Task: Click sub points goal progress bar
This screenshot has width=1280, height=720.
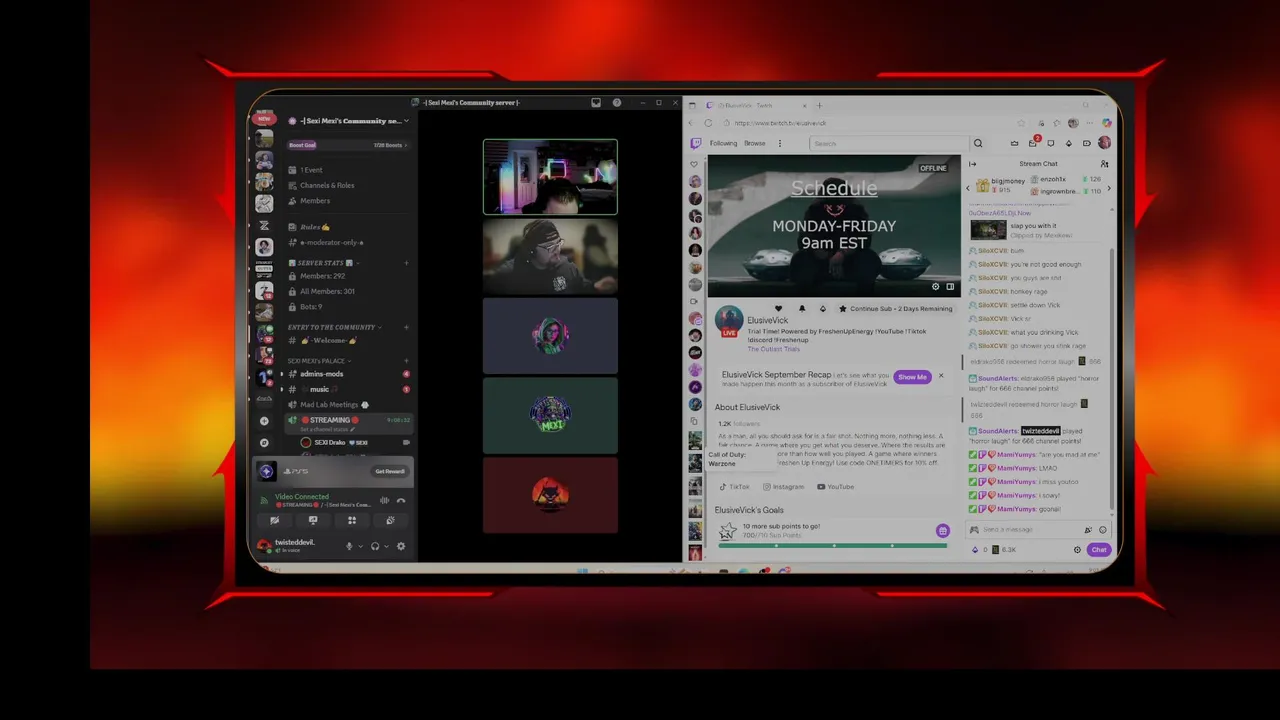Action: (x=832, y=545)
